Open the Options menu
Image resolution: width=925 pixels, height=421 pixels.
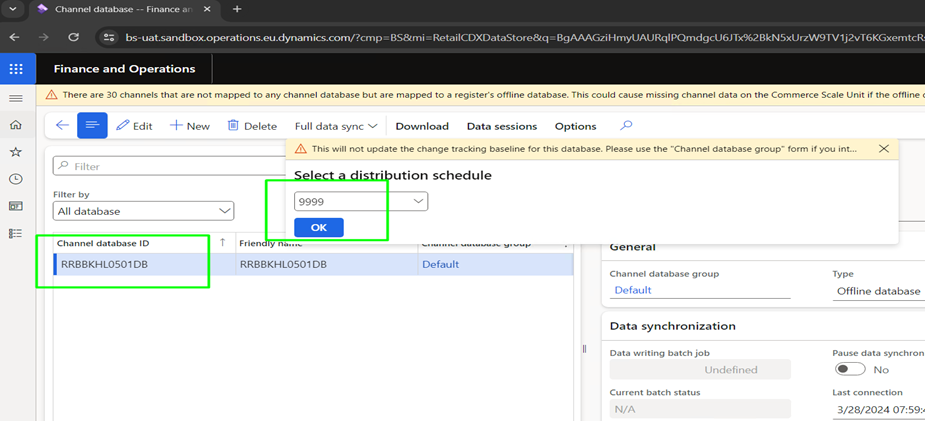click(576, 126)
